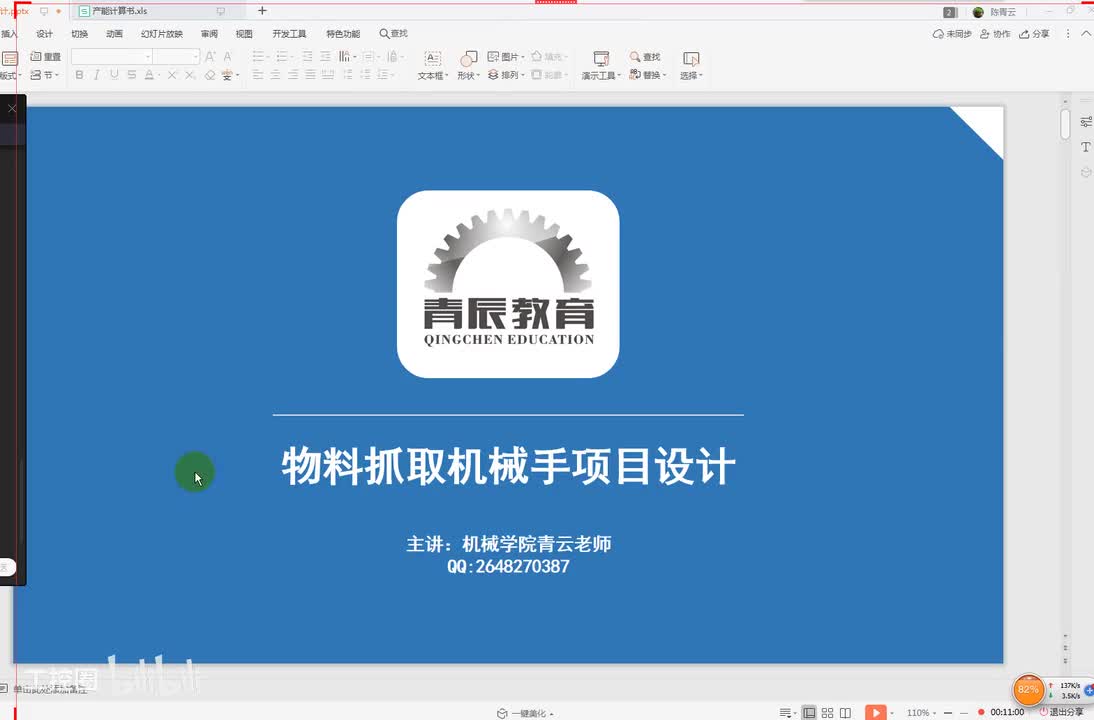
Task: Open the 演示工具 presentation tools menu
Action: tap(601, 66)
